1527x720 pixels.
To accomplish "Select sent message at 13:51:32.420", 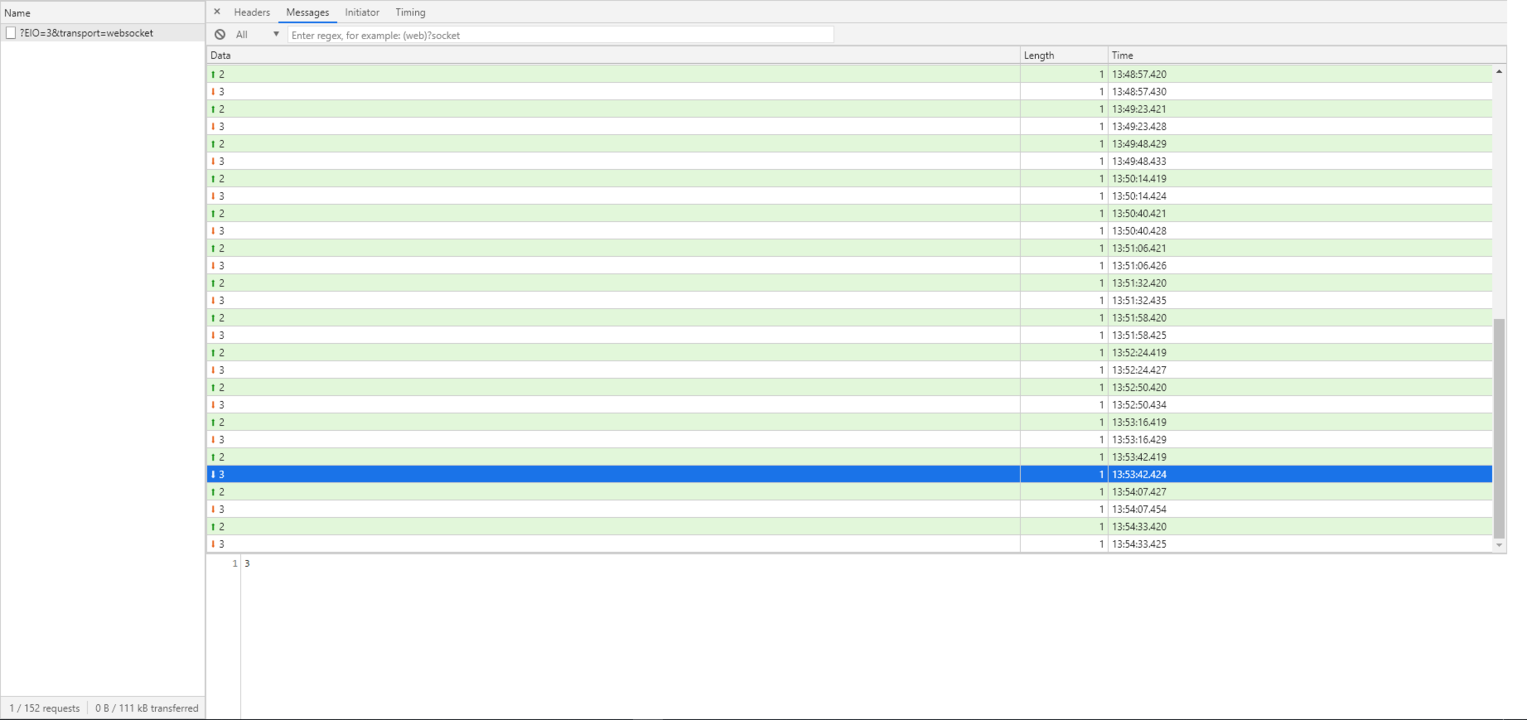I will tap(849, 283).
